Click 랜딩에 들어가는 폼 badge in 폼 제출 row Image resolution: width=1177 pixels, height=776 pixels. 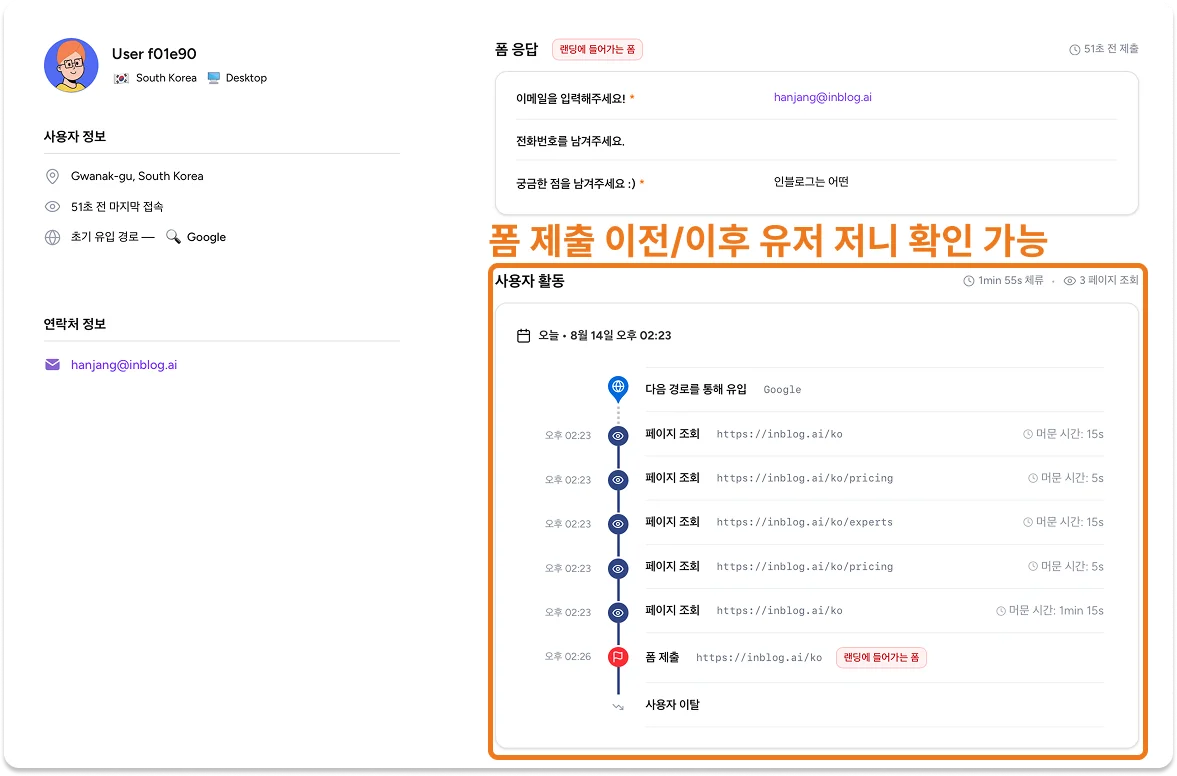tap(881, 657)
